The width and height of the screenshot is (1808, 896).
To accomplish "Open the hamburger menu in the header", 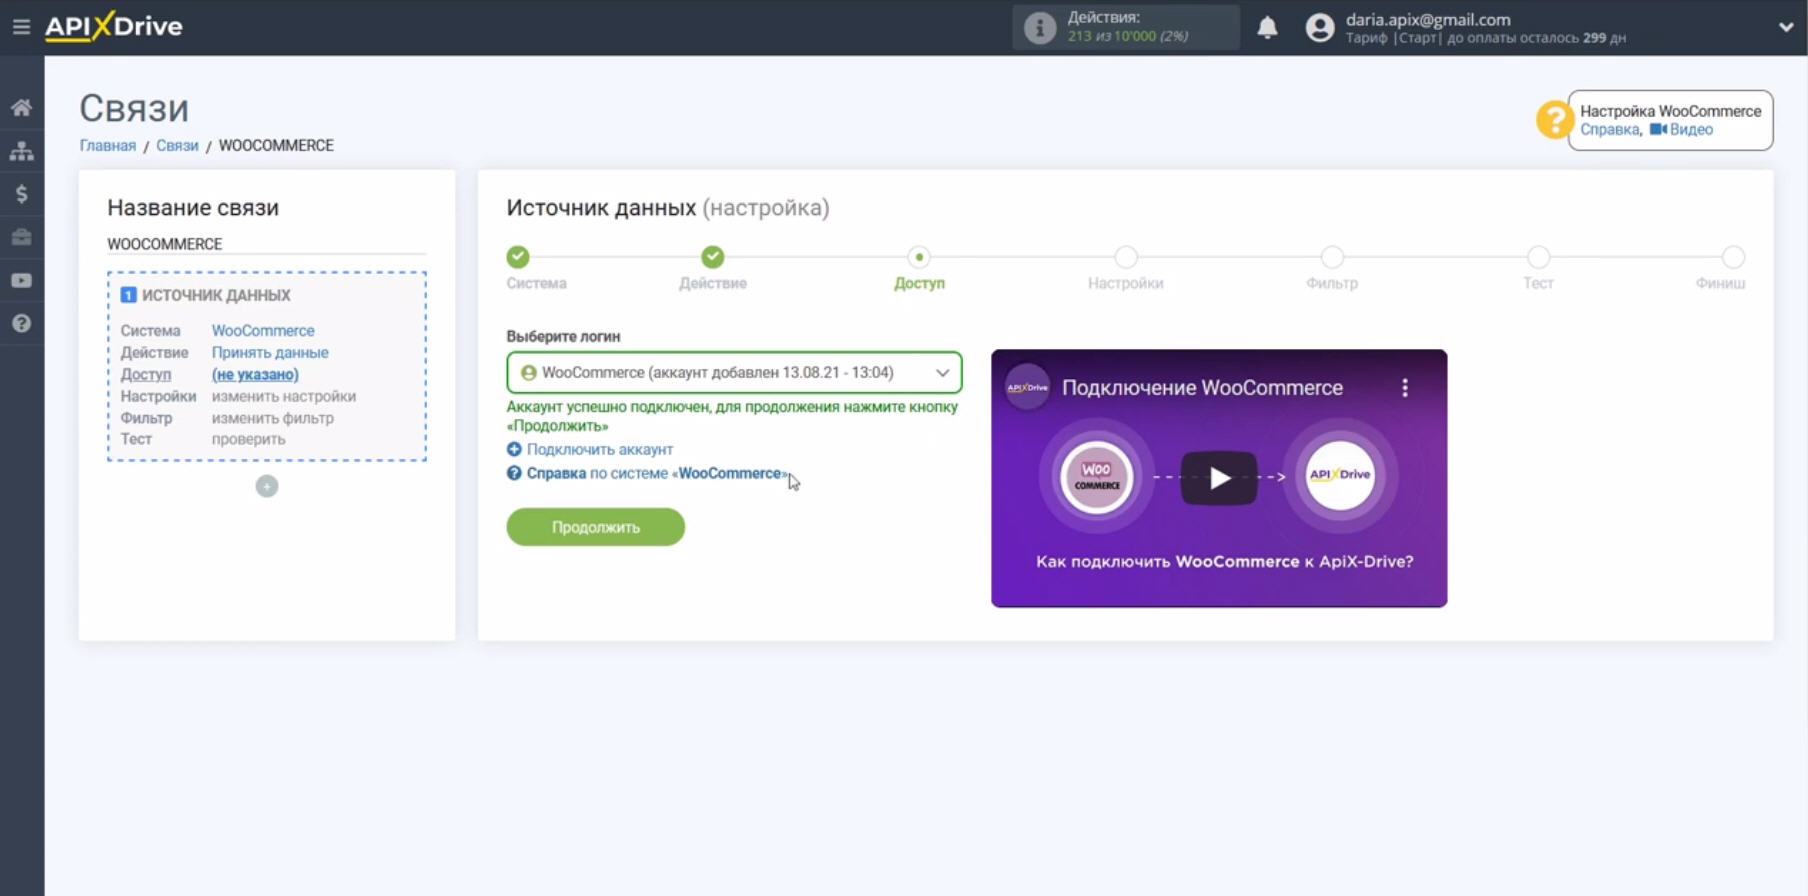I will click(21, 27).
